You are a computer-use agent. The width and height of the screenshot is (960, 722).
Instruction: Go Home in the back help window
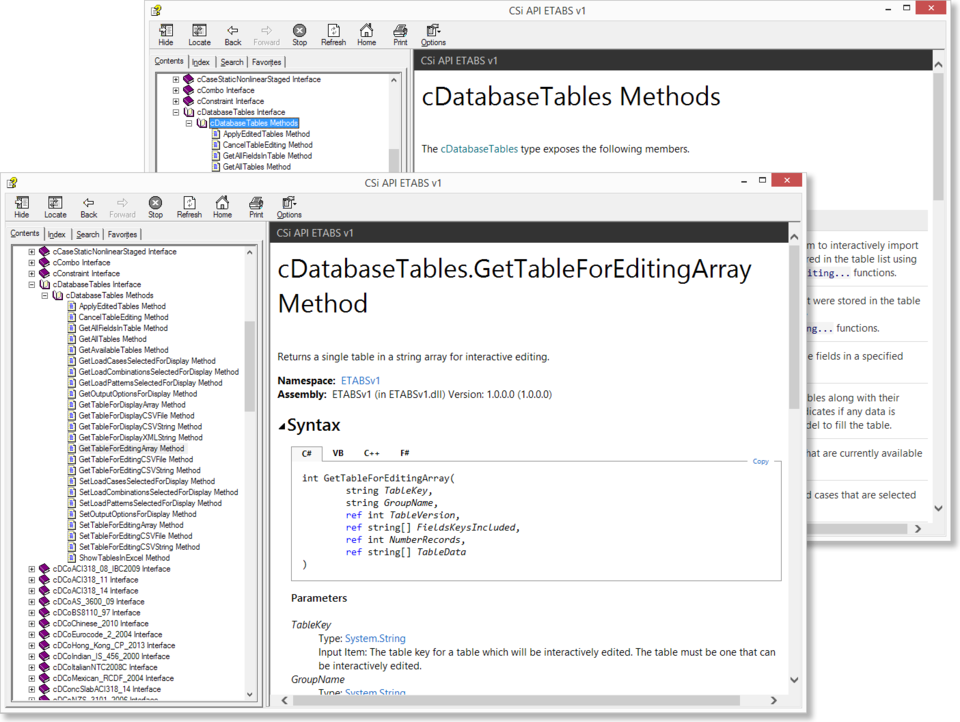pyautogui.click(x=367, y=35)
